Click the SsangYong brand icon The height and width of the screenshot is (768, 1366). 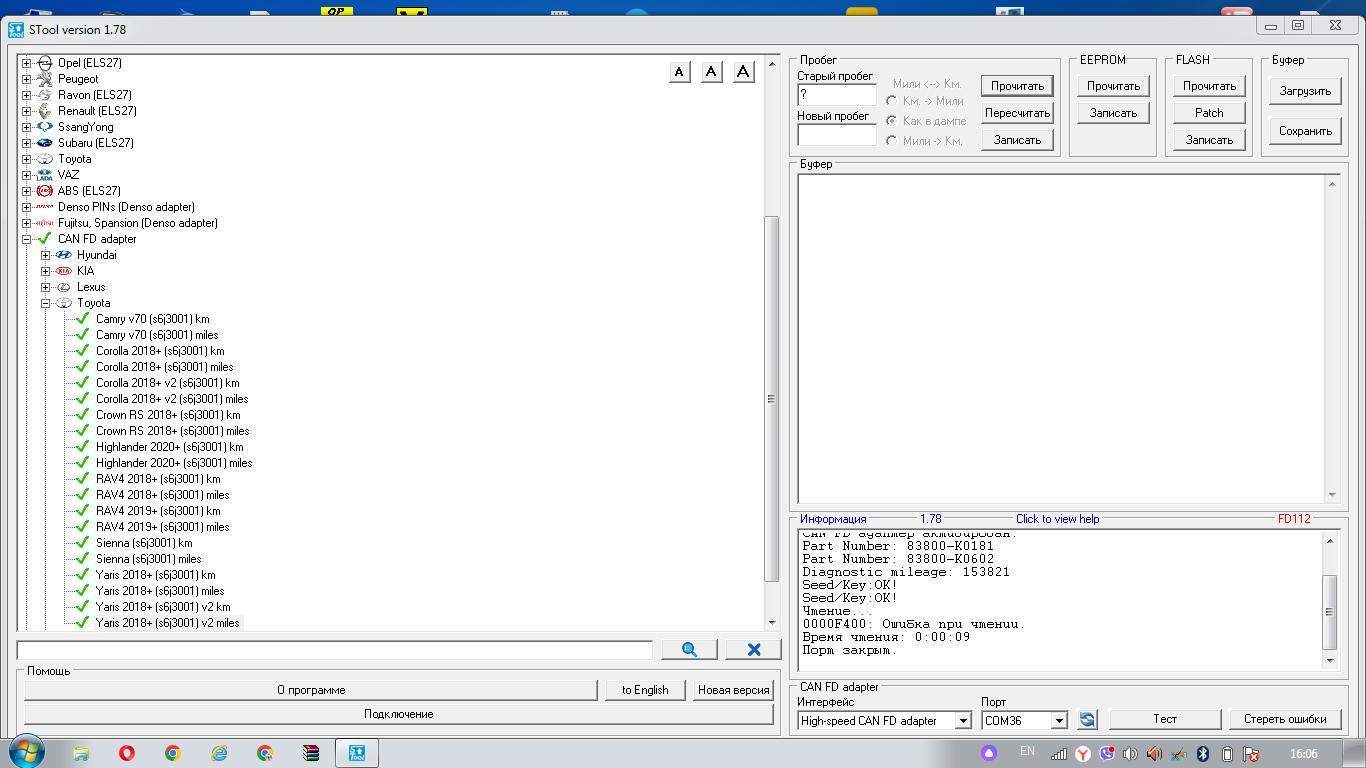coord(44,127)
